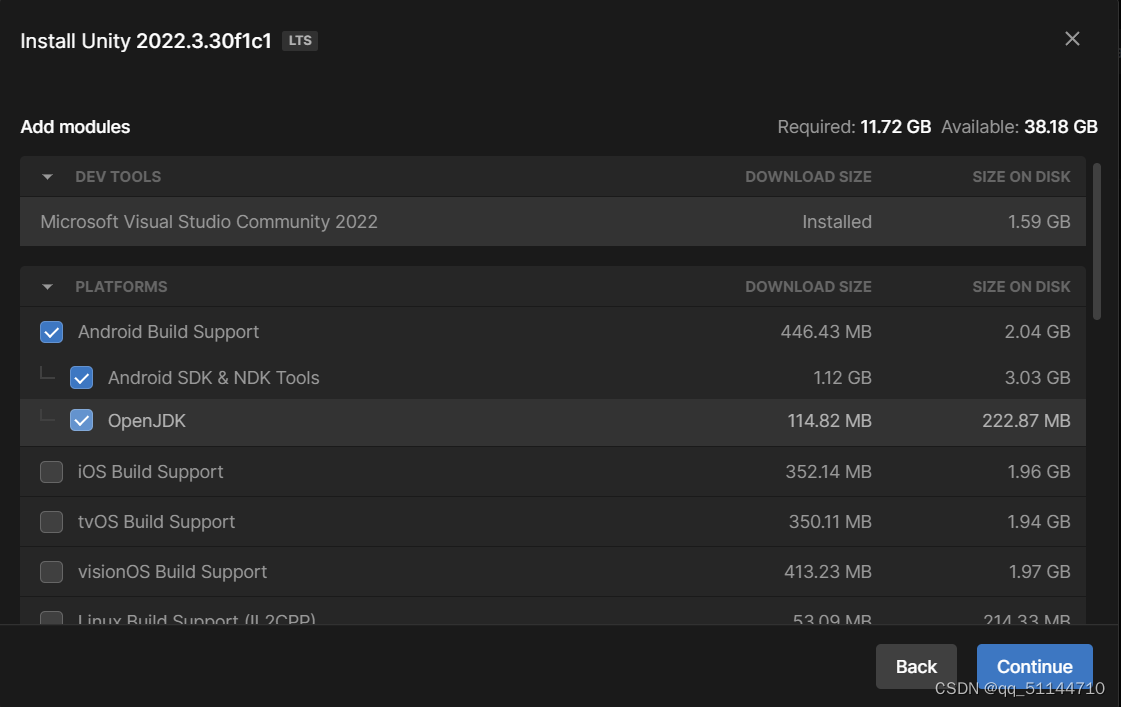Click the Android SDK & NDK Tools label
Image resolution: width=1121 pixels, height=707 pixels.
213,377
